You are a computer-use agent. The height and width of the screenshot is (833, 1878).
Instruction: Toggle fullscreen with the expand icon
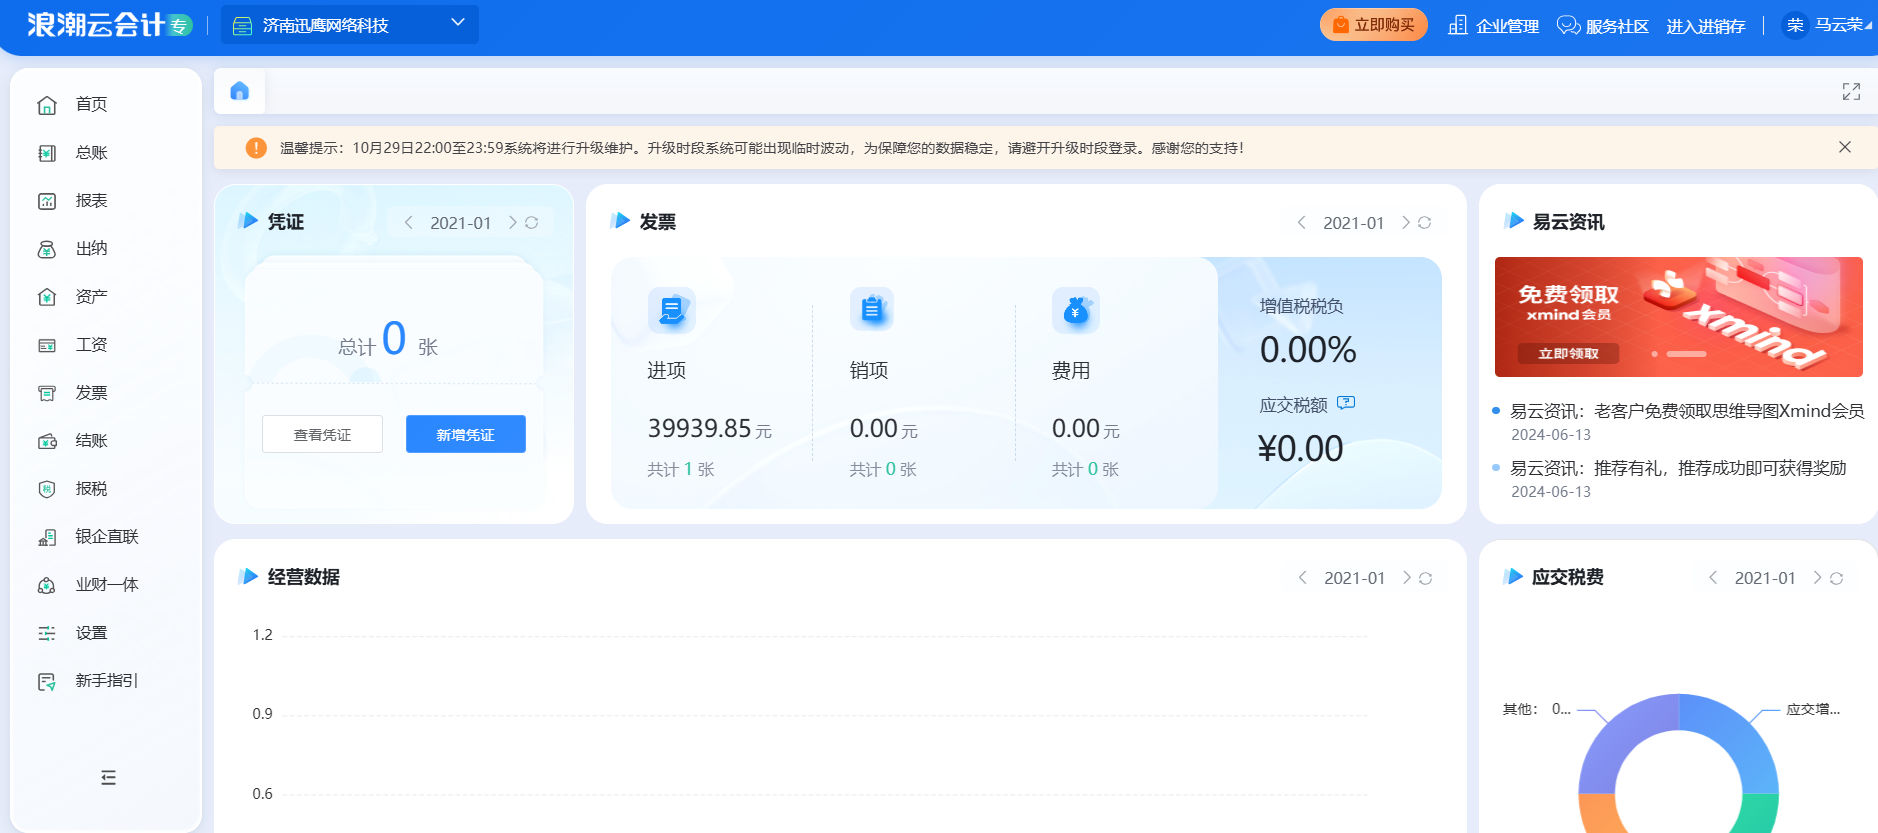tap(1851, 92)
